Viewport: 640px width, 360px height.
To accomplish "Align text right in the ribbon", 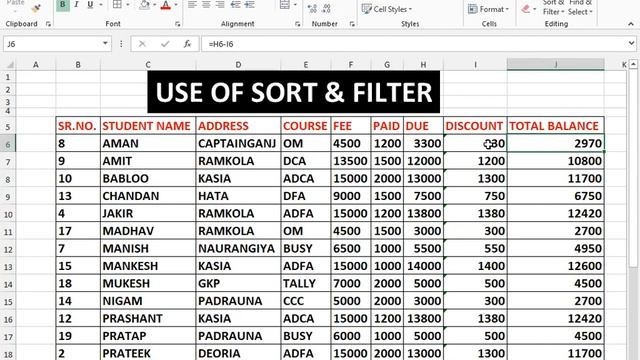I will click(220, 5).
